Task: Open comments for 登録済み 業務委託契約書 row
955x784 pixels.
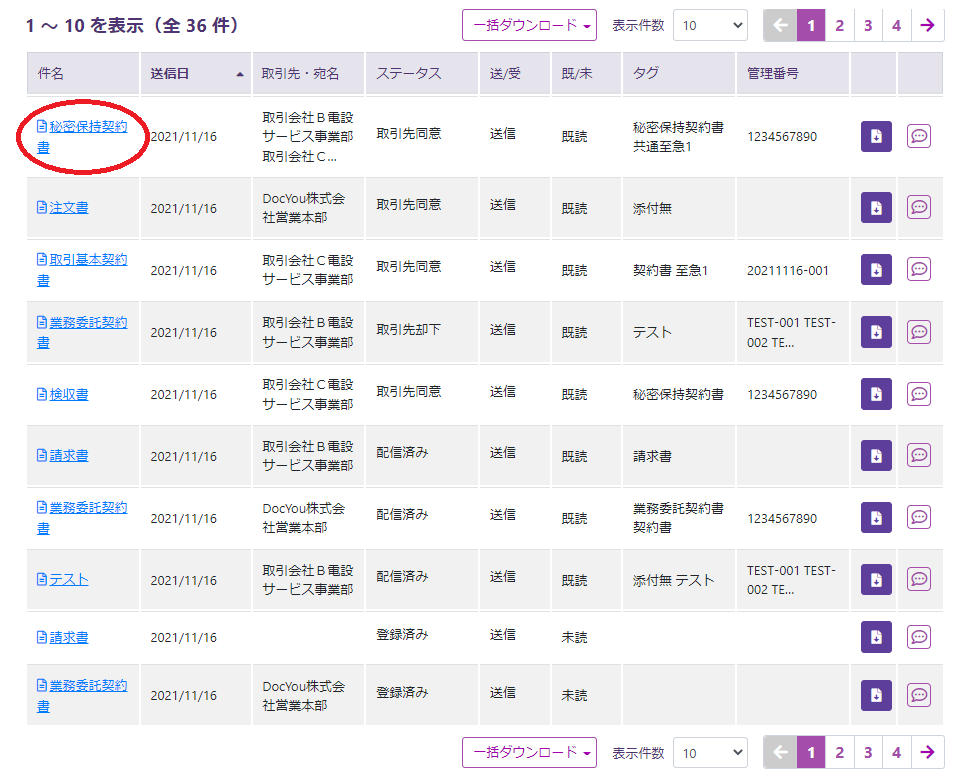Action: pos(918,695)
